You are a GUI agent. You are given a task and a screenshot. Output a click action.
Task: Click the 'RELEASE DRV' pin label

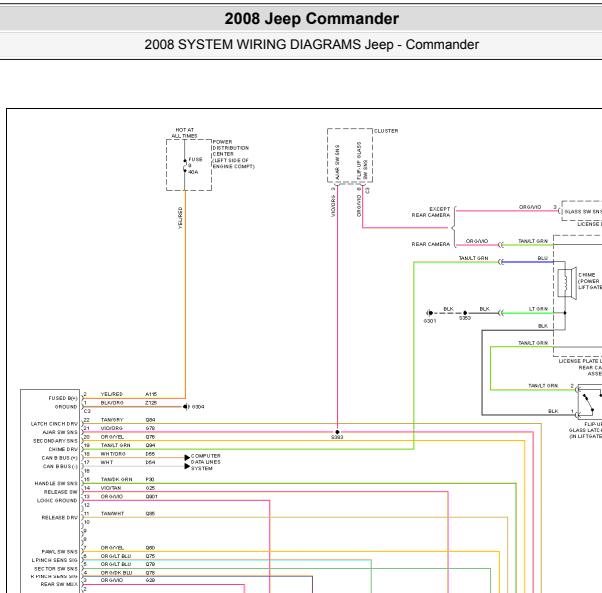[x=60, y=517]
